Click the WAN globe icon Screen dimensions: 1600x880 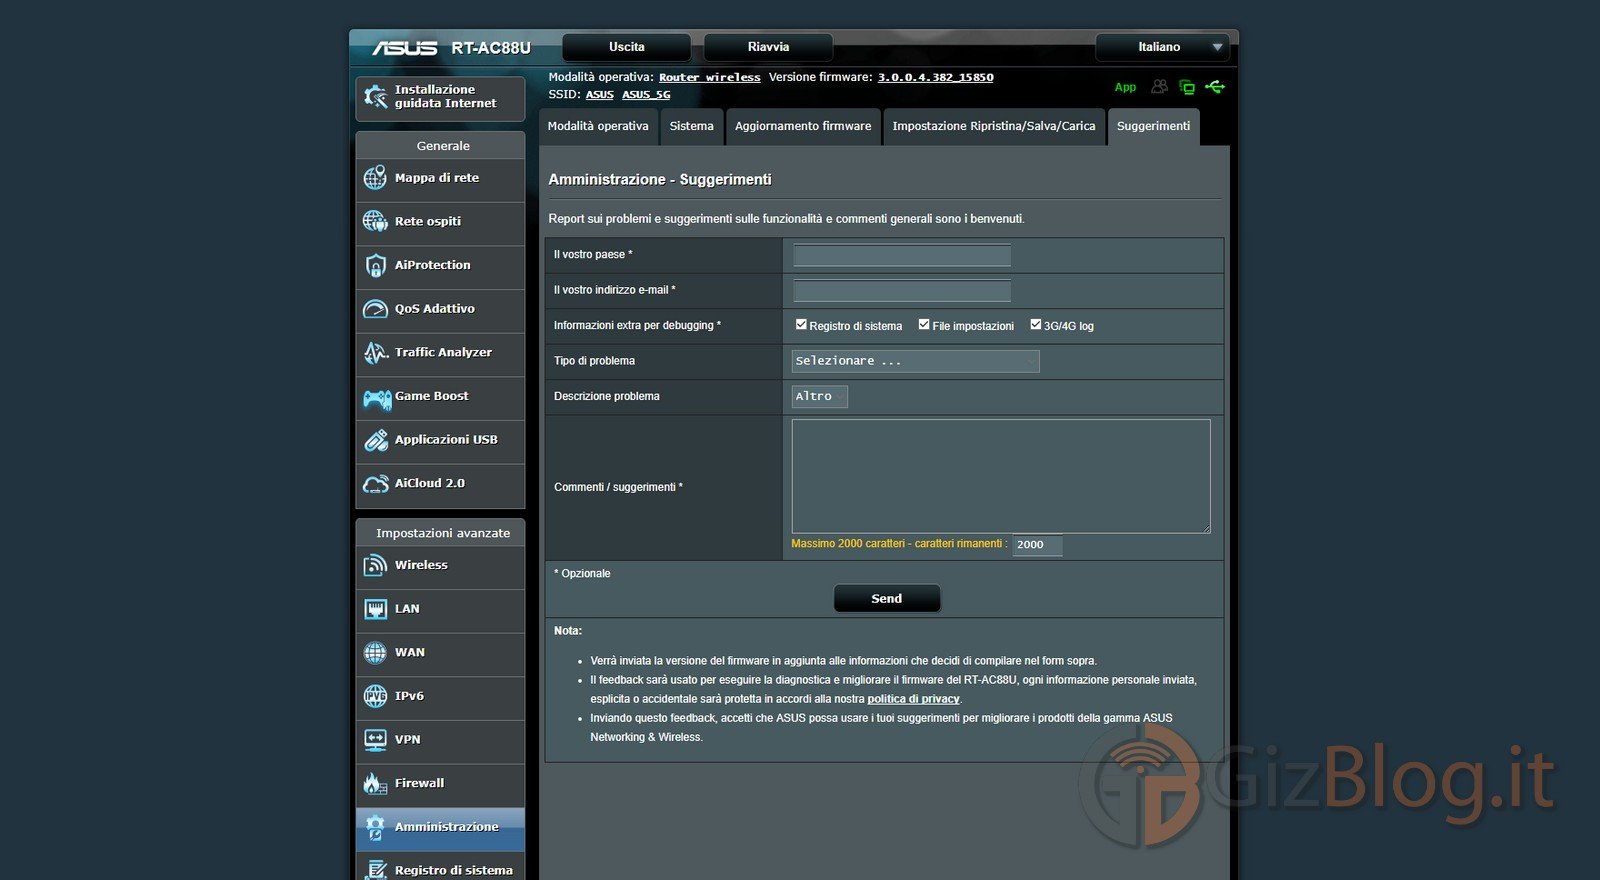click(375, 653)
